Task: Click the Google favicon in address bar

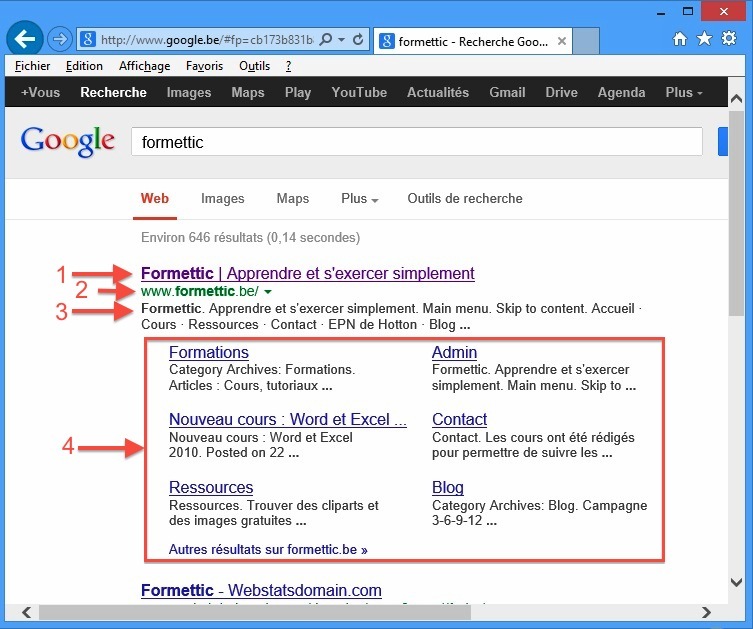Action: tap(87, 39)
